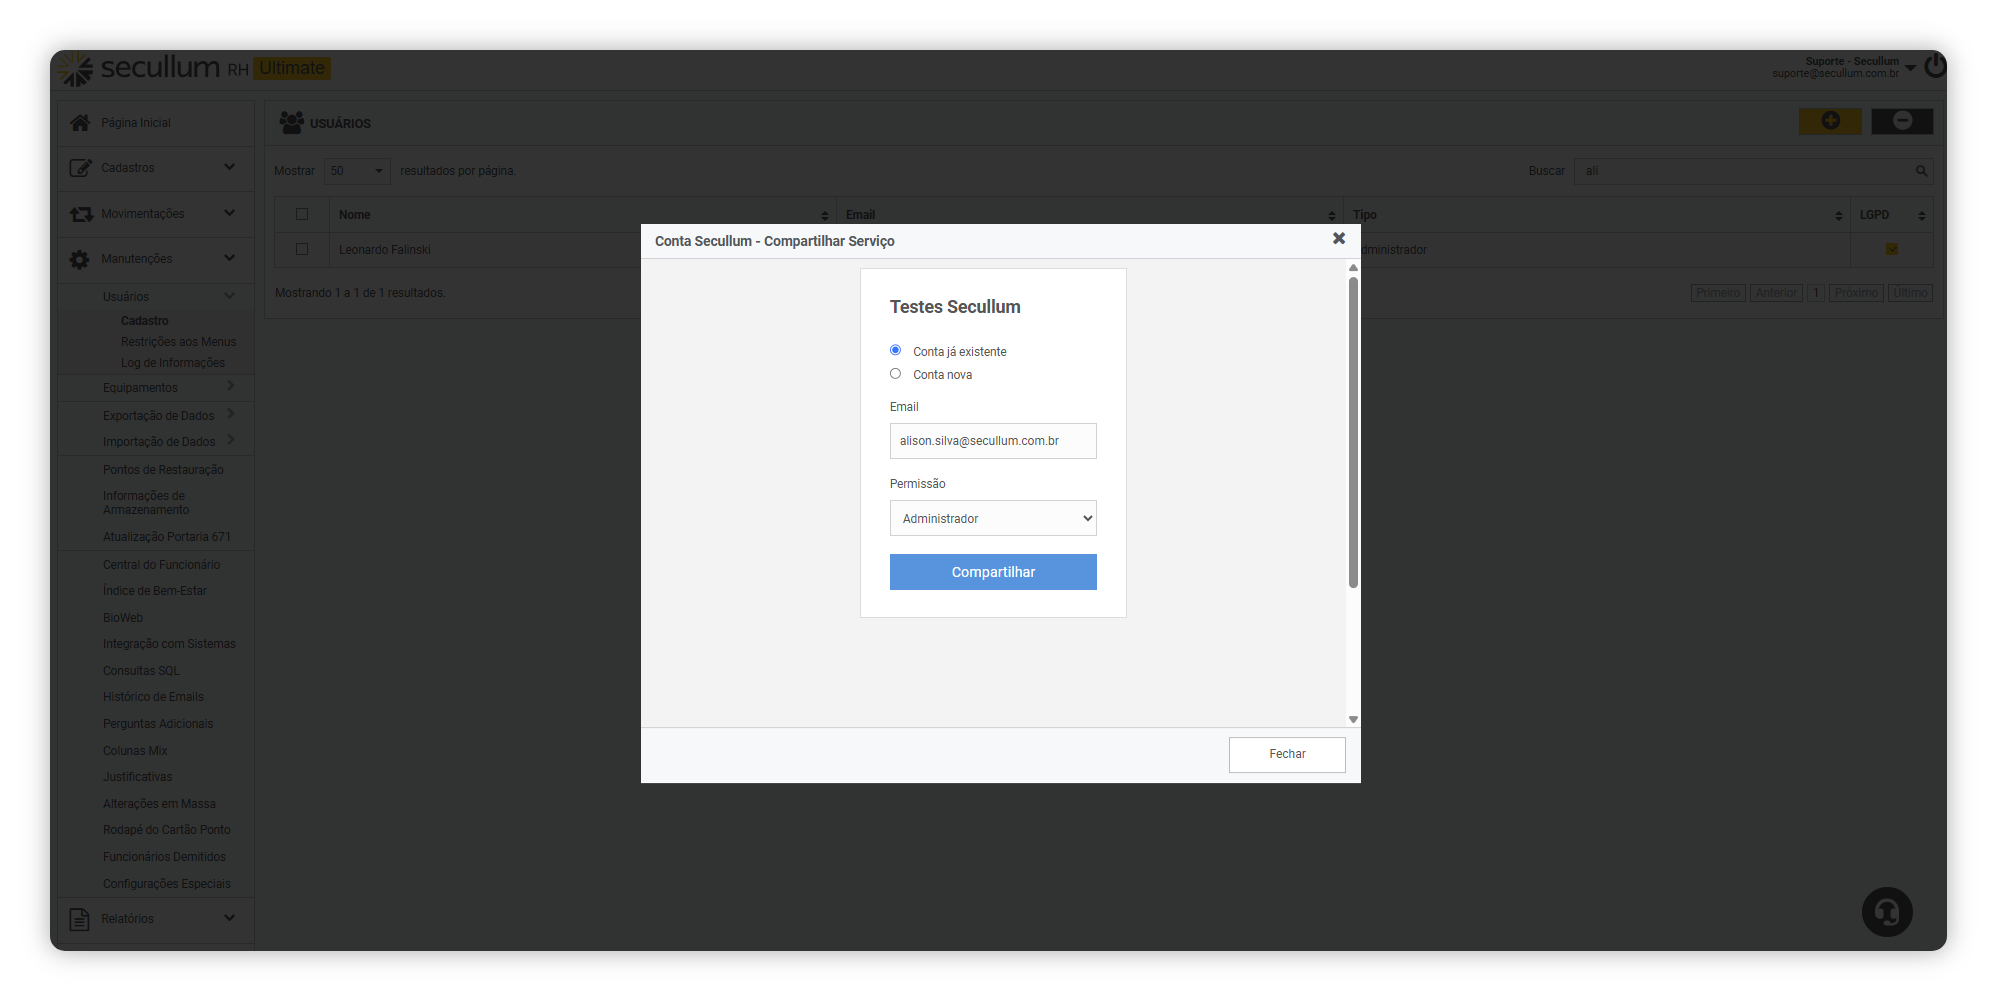The height and width of the screenshot is (1001, 1997).
Task: Click the minus remove user icon
Action: pyautogui.click(x=1902, y=121)
